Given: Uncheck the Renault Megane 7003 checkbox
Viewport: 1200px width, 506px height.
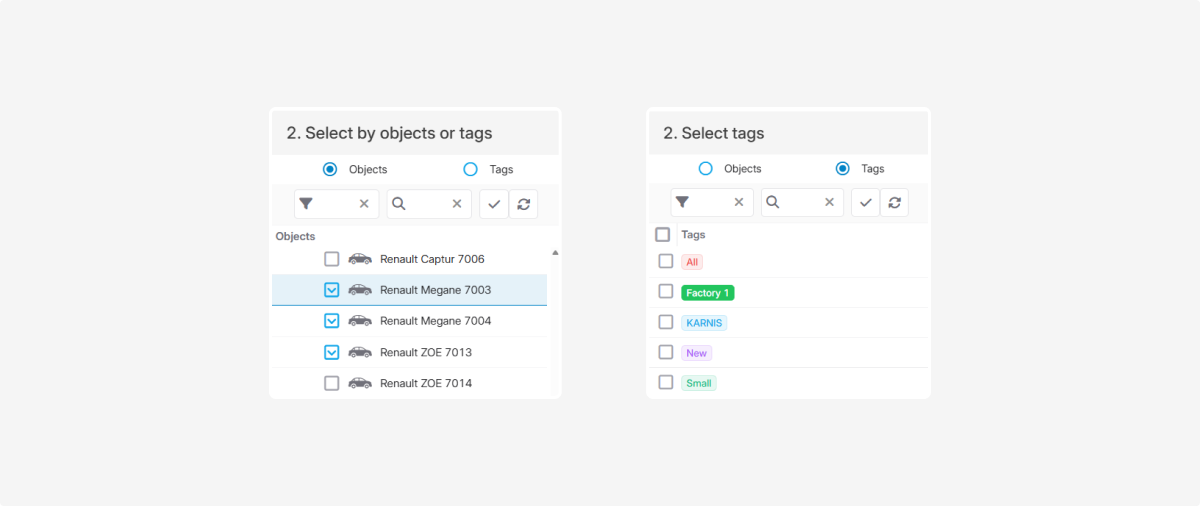Looking at the screenshot, I should click(332, 290).
